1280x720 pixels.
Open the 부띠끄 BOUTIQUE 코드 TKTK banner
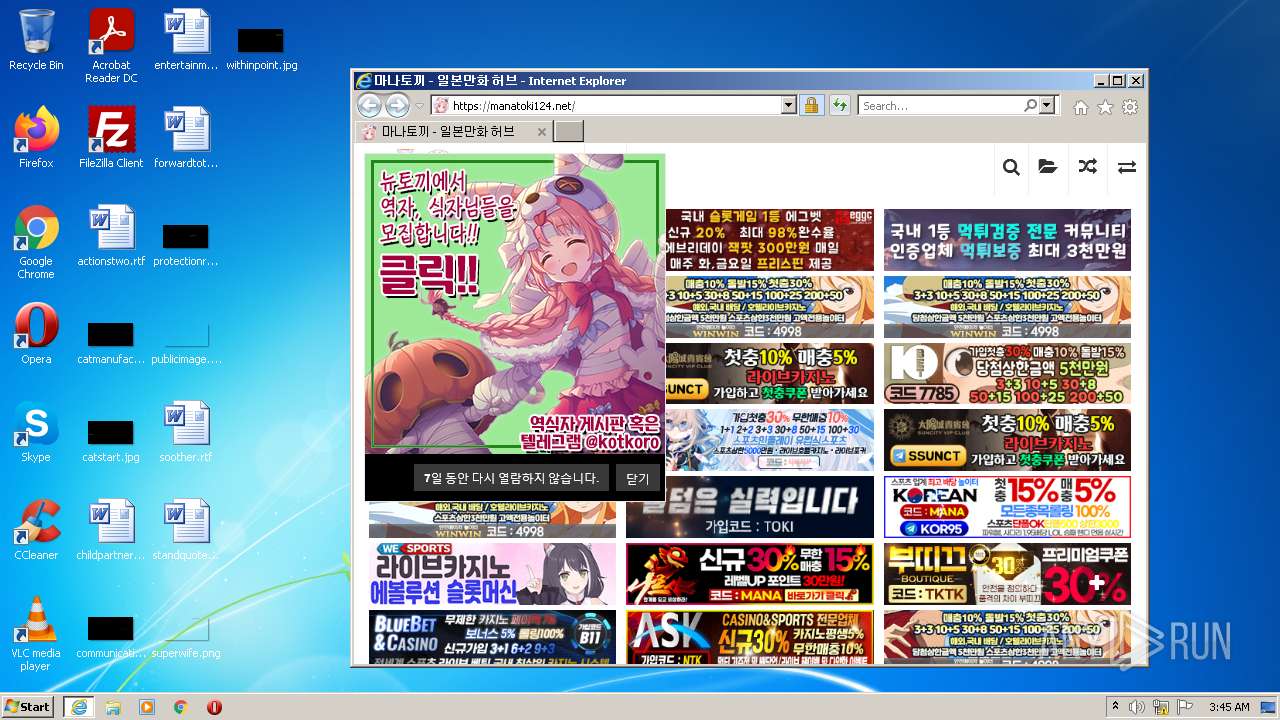1007,574
